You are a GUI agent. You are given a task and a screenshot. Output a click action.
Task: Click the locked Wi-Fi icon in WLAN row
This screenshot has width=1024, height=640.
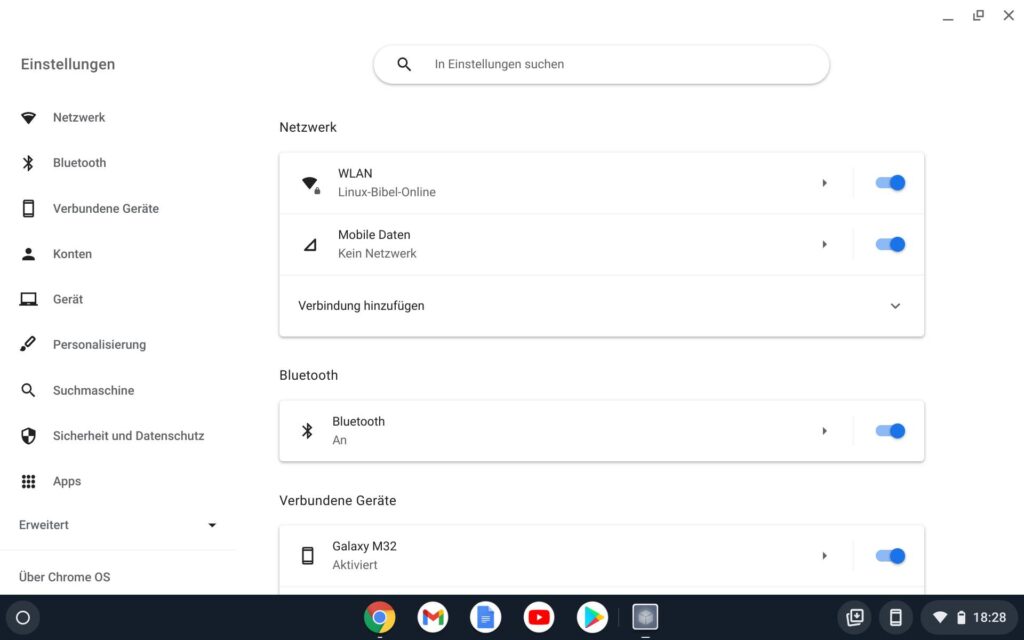(311, 184)
